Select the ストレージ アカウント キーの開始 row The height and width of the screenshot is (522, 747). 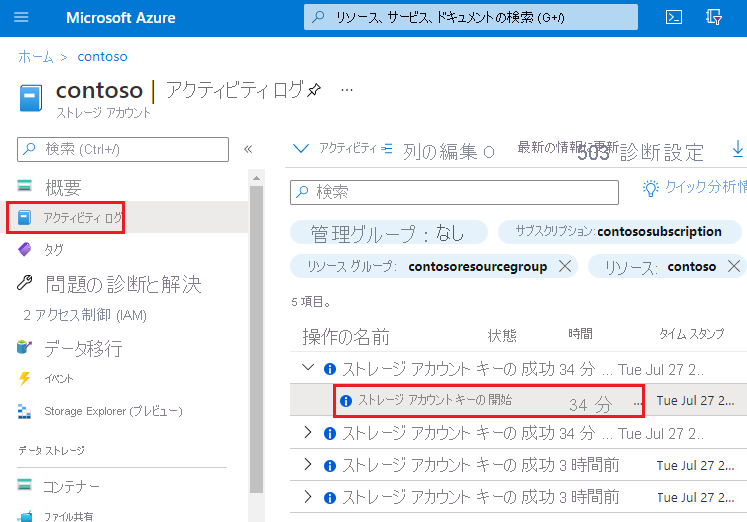tap(489, 401)
